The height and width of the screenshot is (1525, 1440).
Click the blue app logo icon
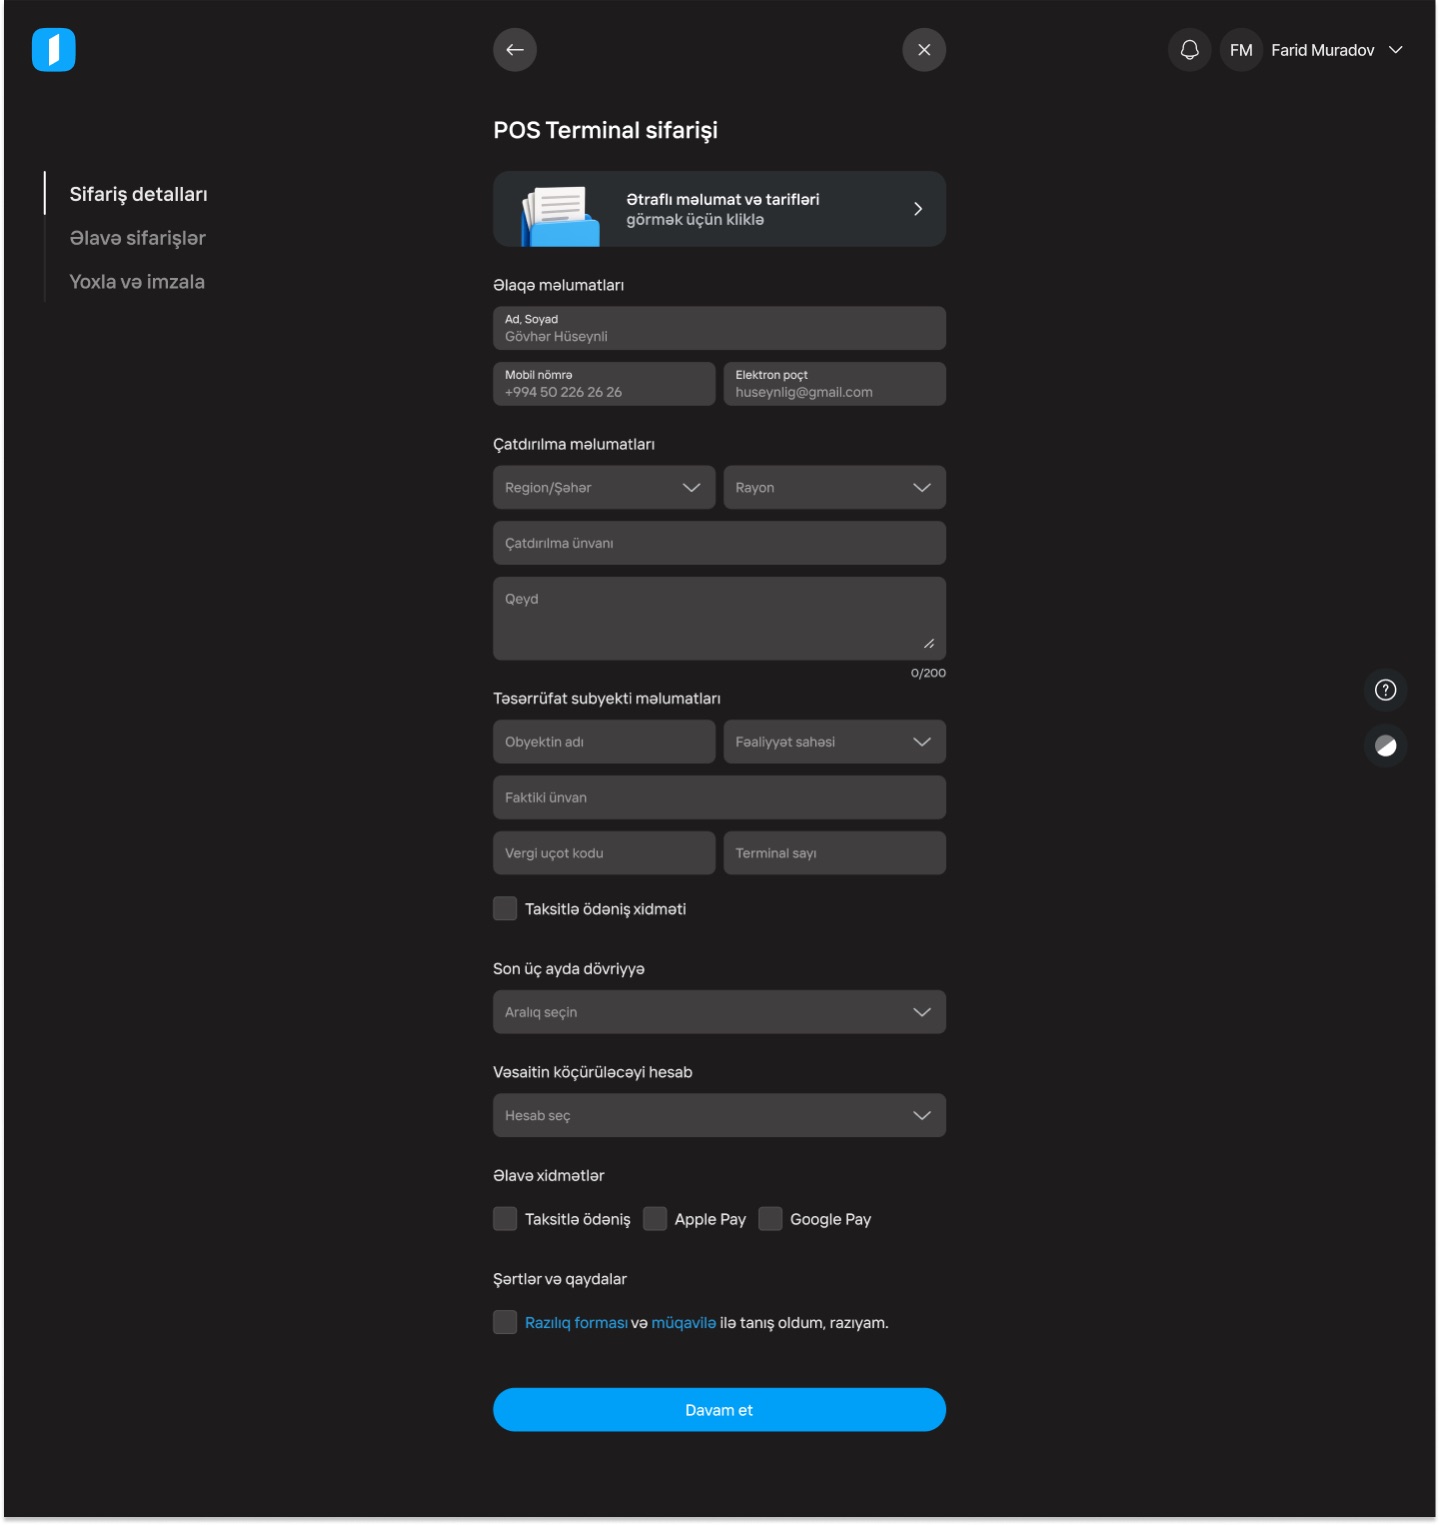click(x=54, y=50)
